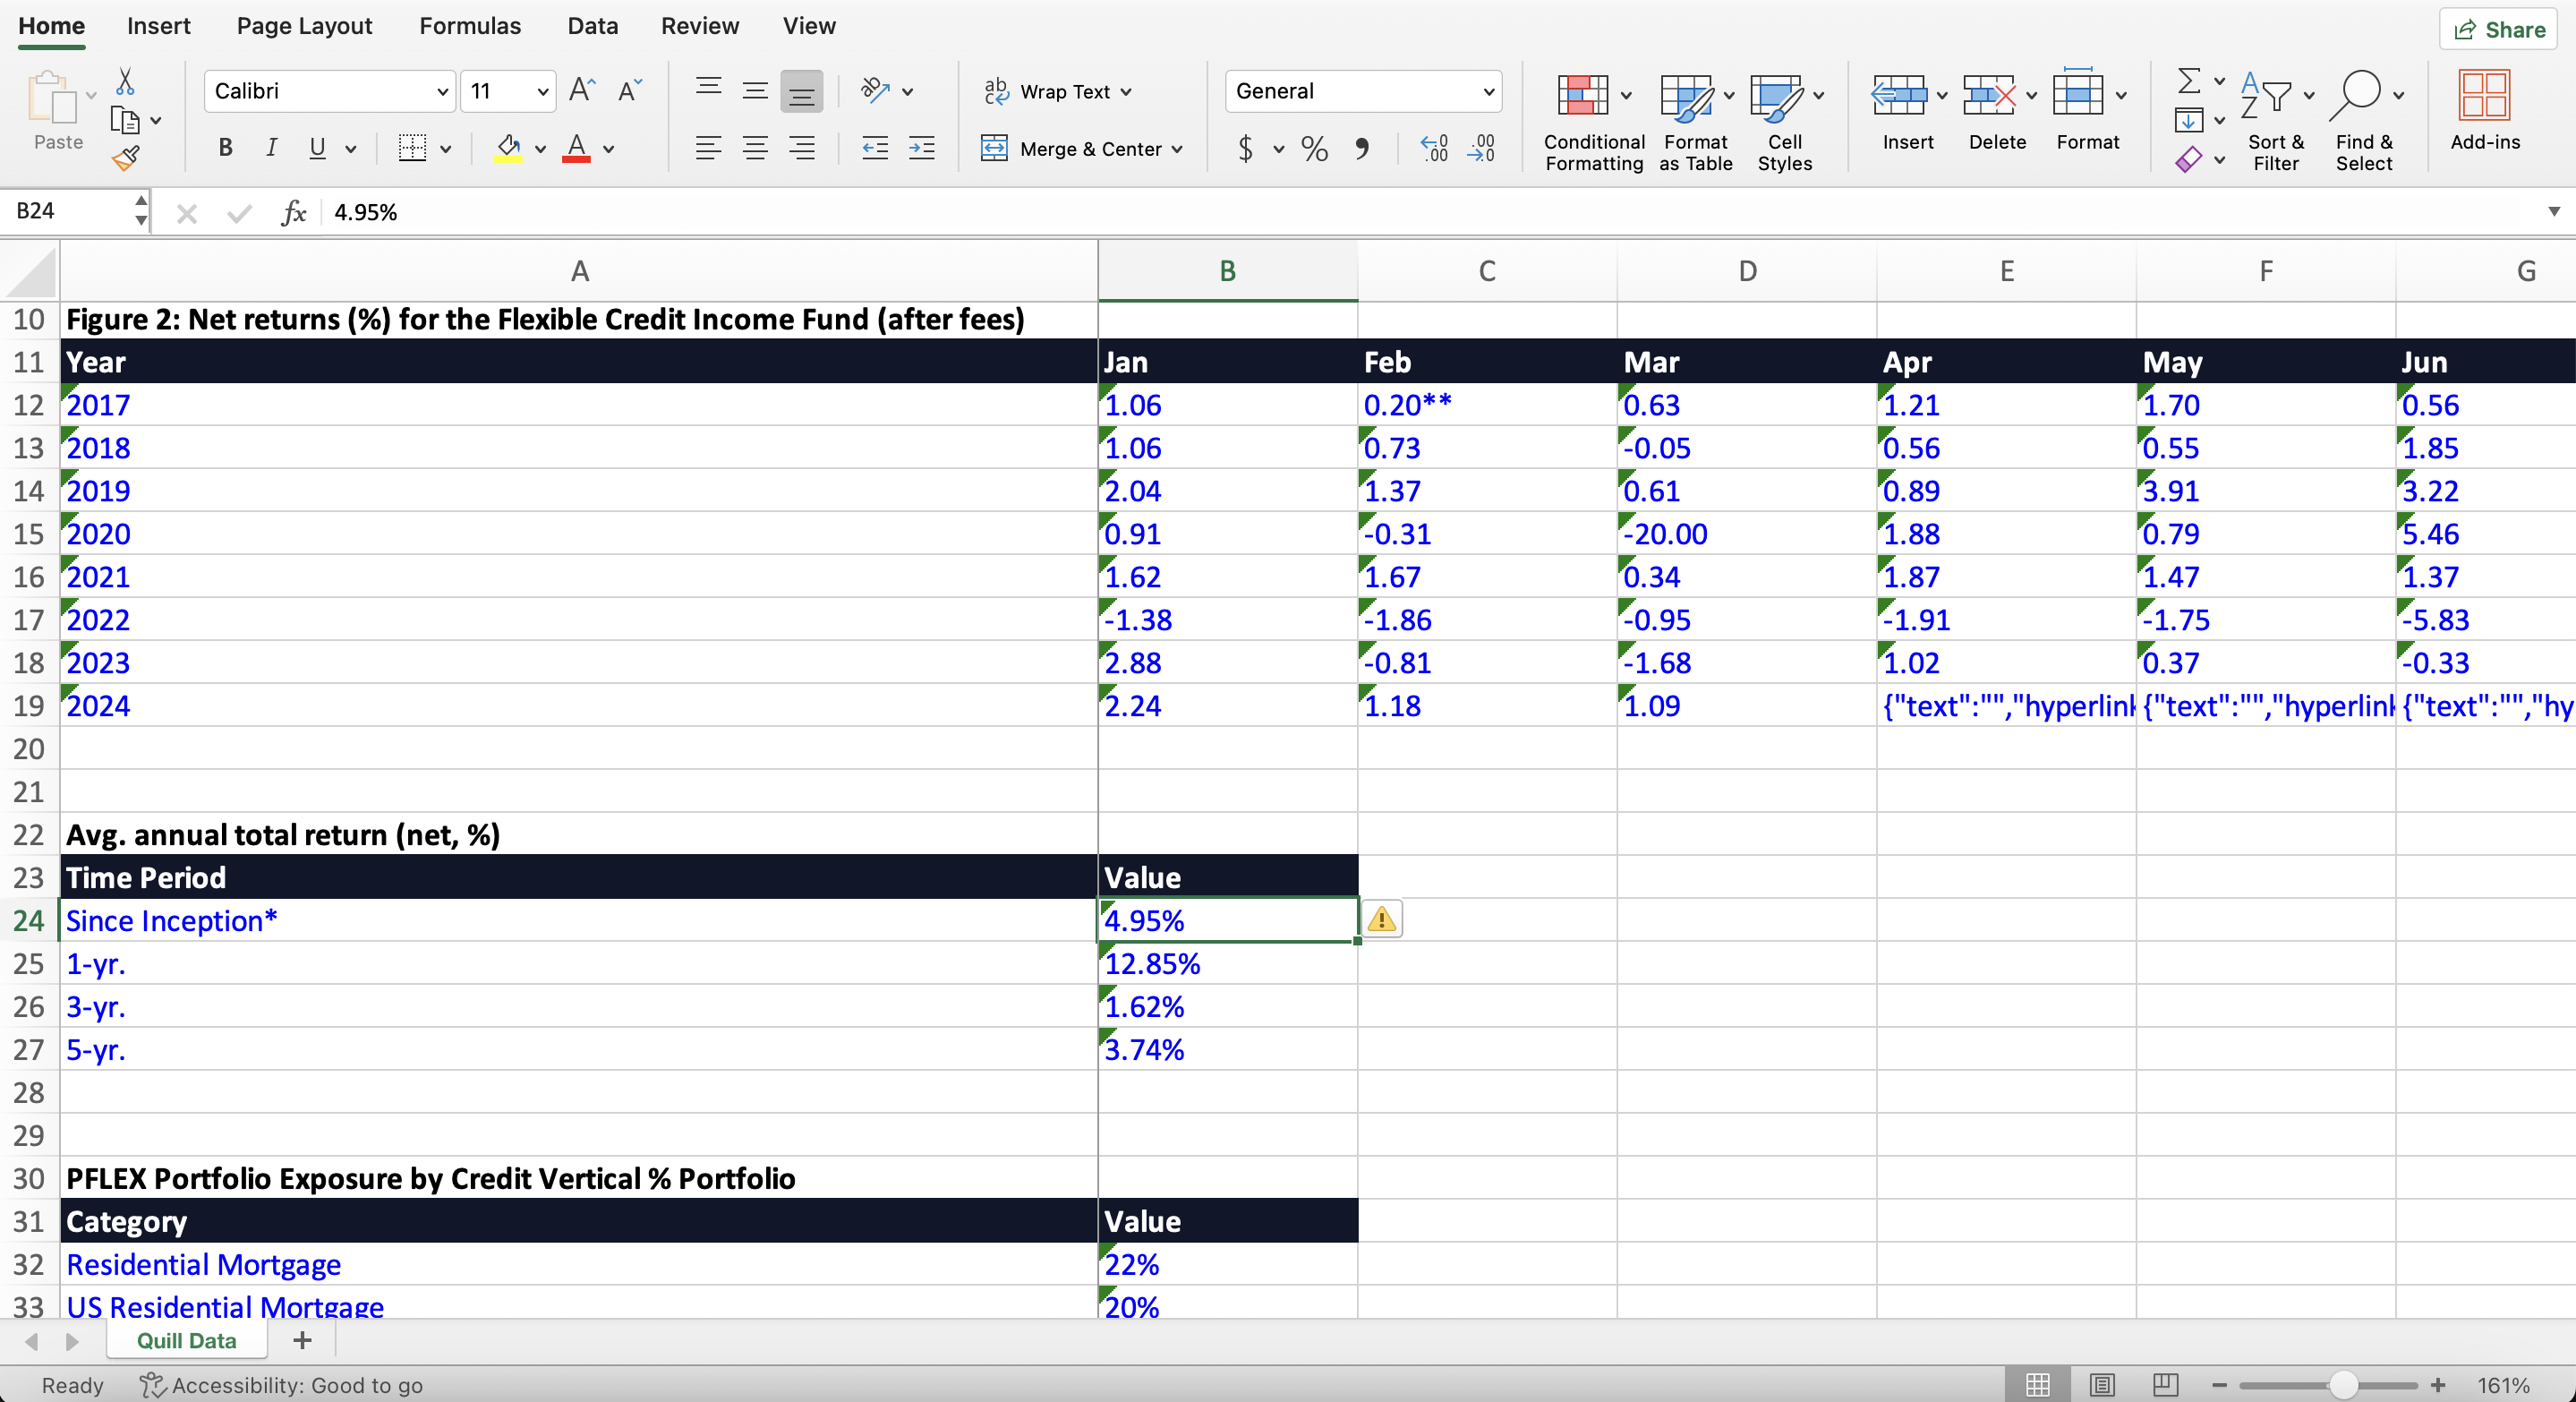Click the Orientation text angle icon
This screenshot has height=1402, width=2576.
(x=875, y=91)
